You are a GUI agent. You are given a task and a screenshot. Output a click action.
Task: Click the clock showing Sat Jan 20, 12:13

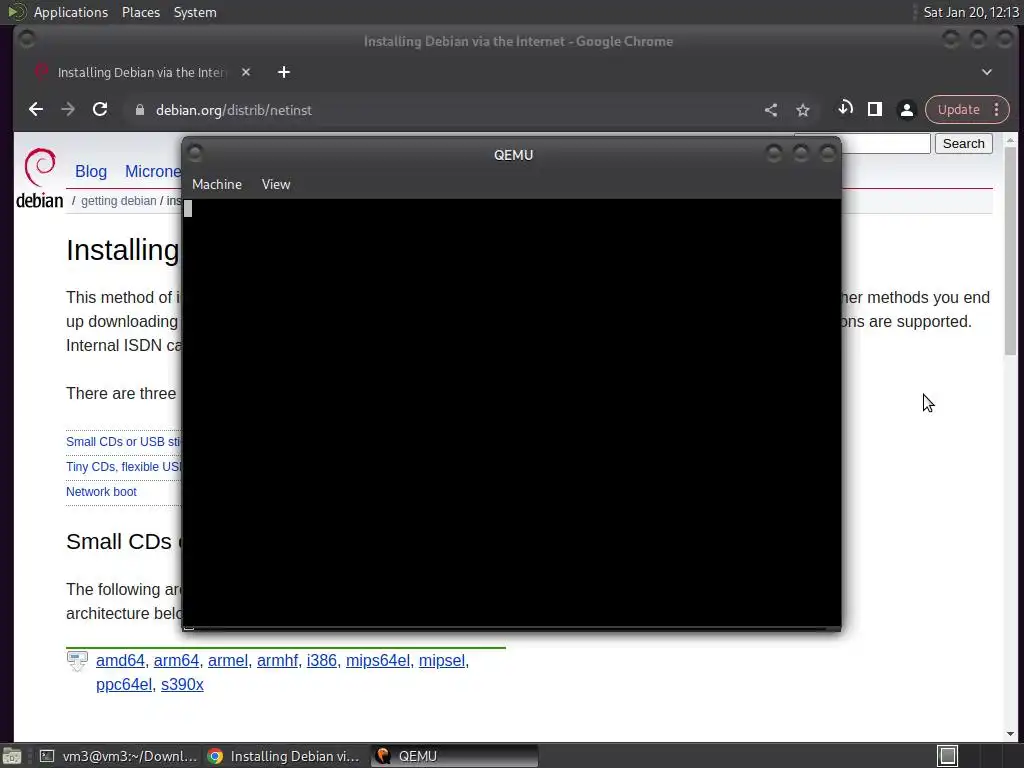coord(970,12)
